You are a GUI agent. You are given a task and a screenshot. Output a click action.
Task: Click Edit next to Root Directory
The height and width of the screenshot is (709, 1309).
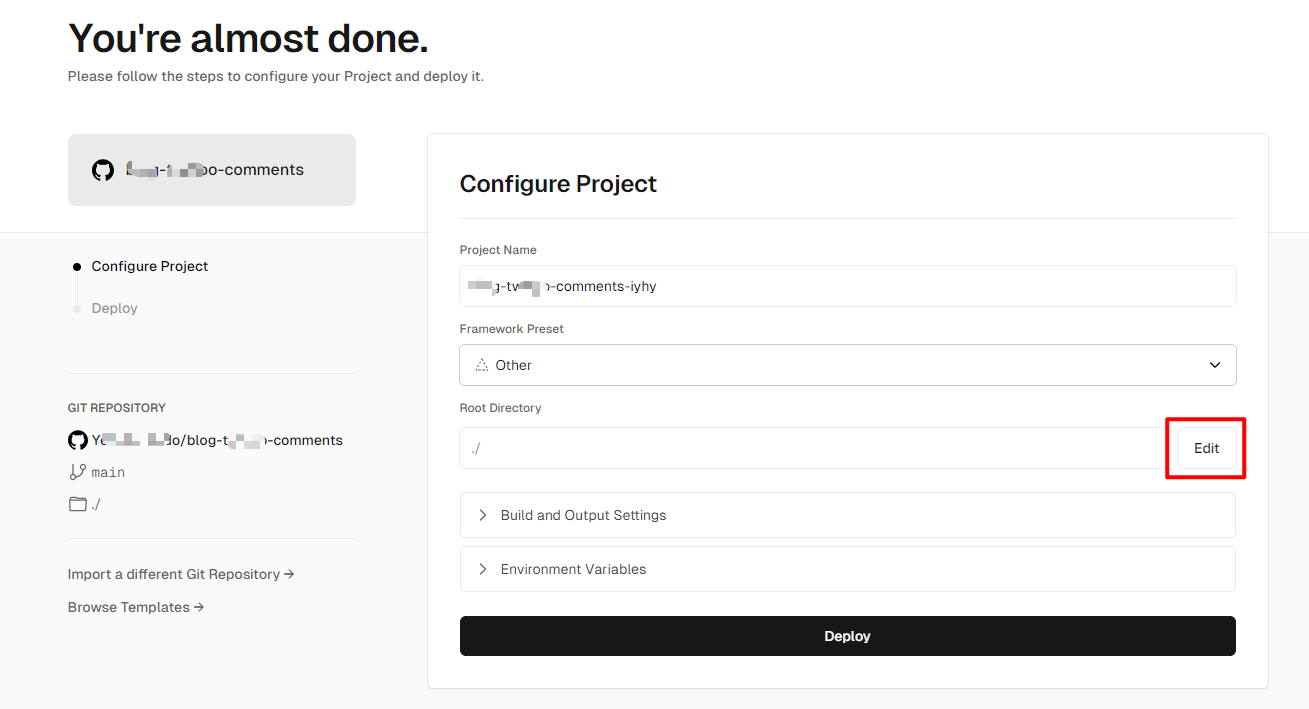(1206, 448)
